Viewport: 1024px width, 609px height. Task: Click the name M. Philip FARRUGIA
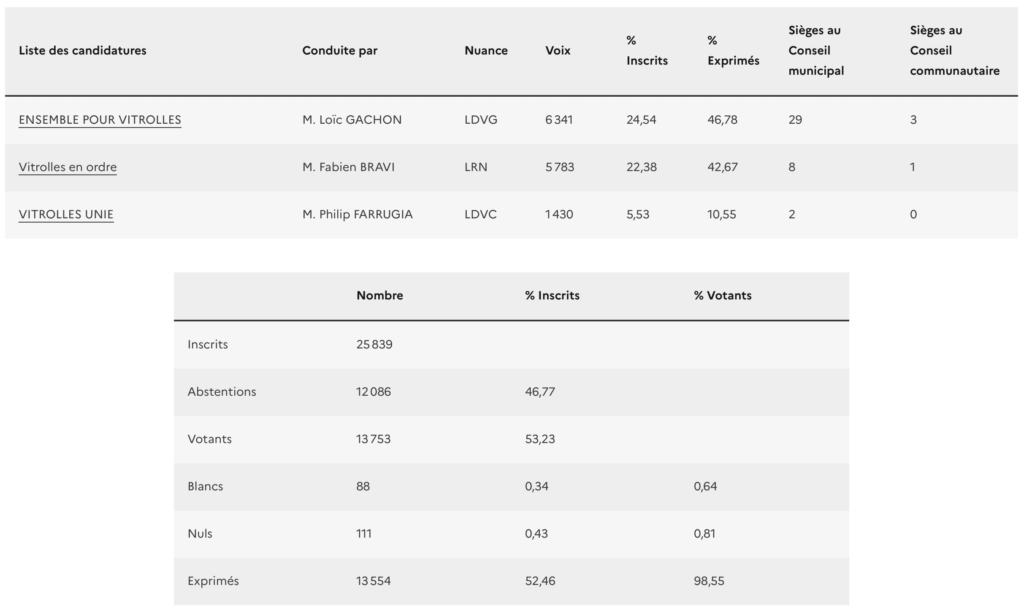click(x=358, y=214)
